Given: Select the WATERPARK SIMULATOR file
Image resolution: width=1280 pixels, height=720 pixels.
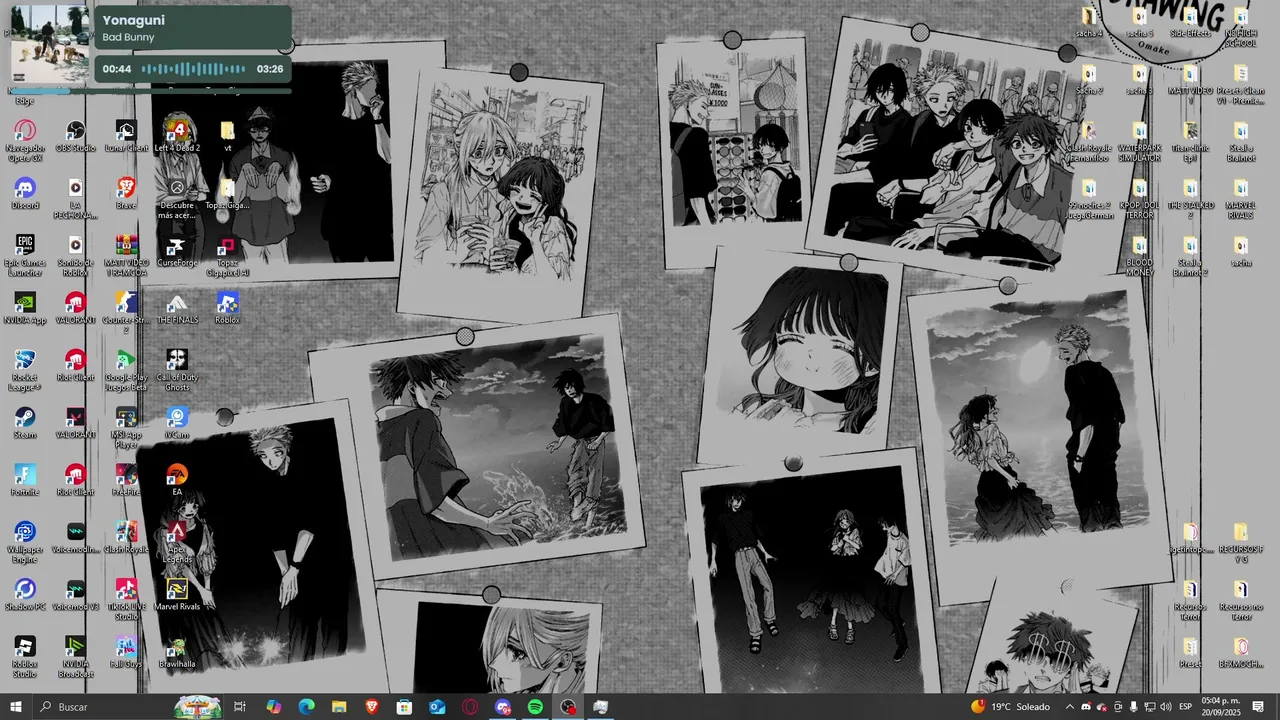Looking at the screenshot, I should tap(1139, 142).
